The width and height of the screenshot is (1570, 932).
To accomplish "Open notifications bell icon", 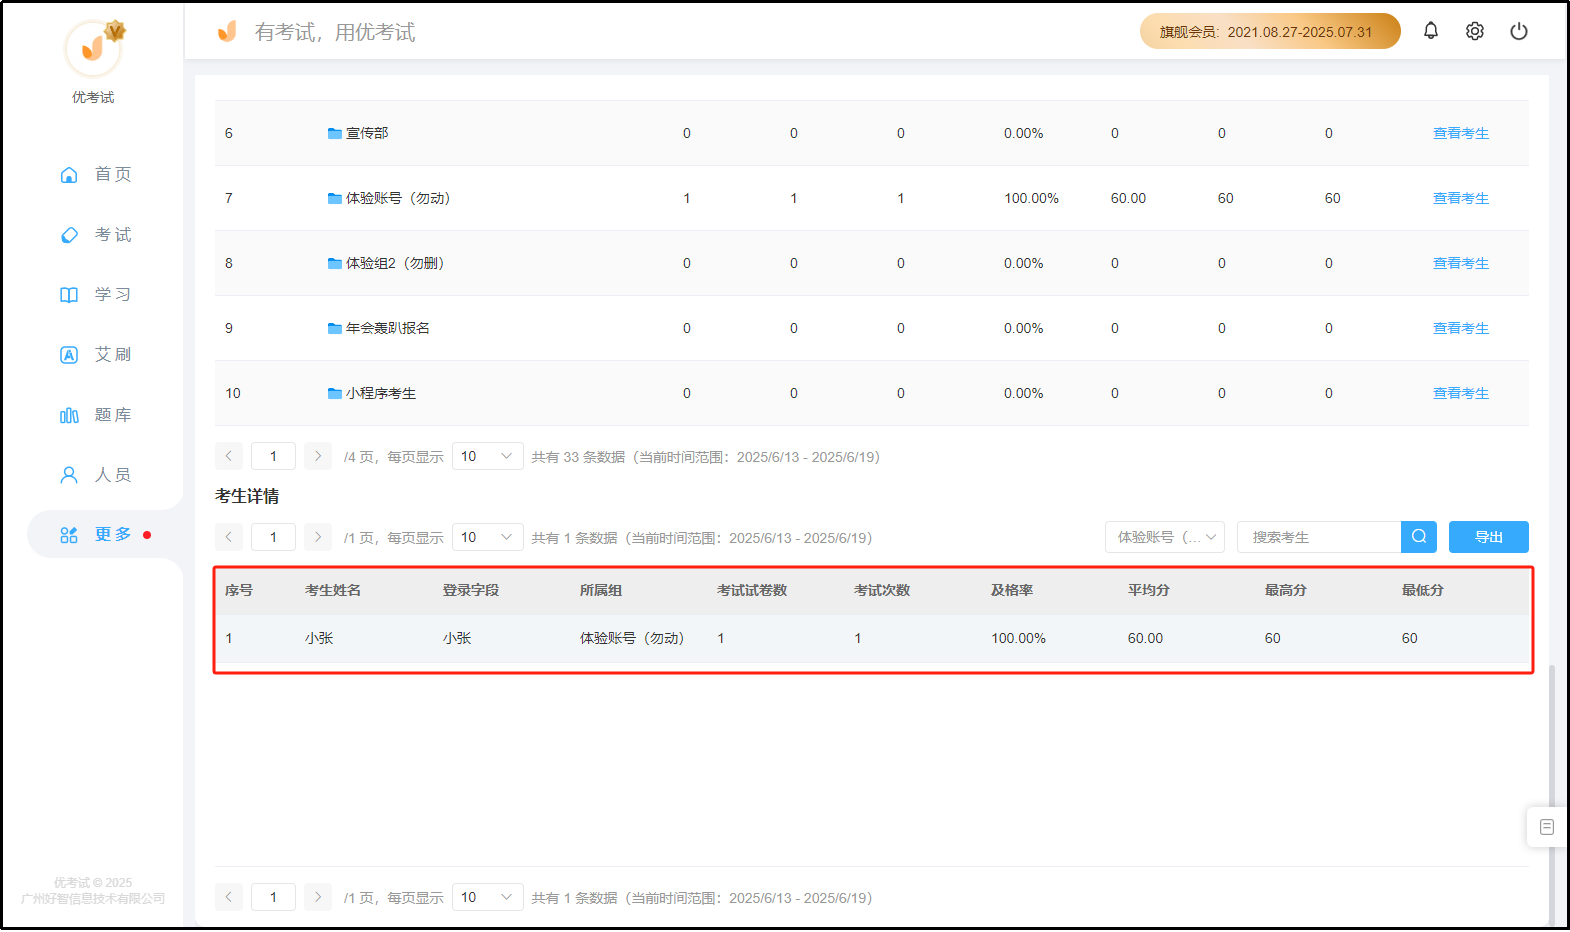I will point(1431,31).
